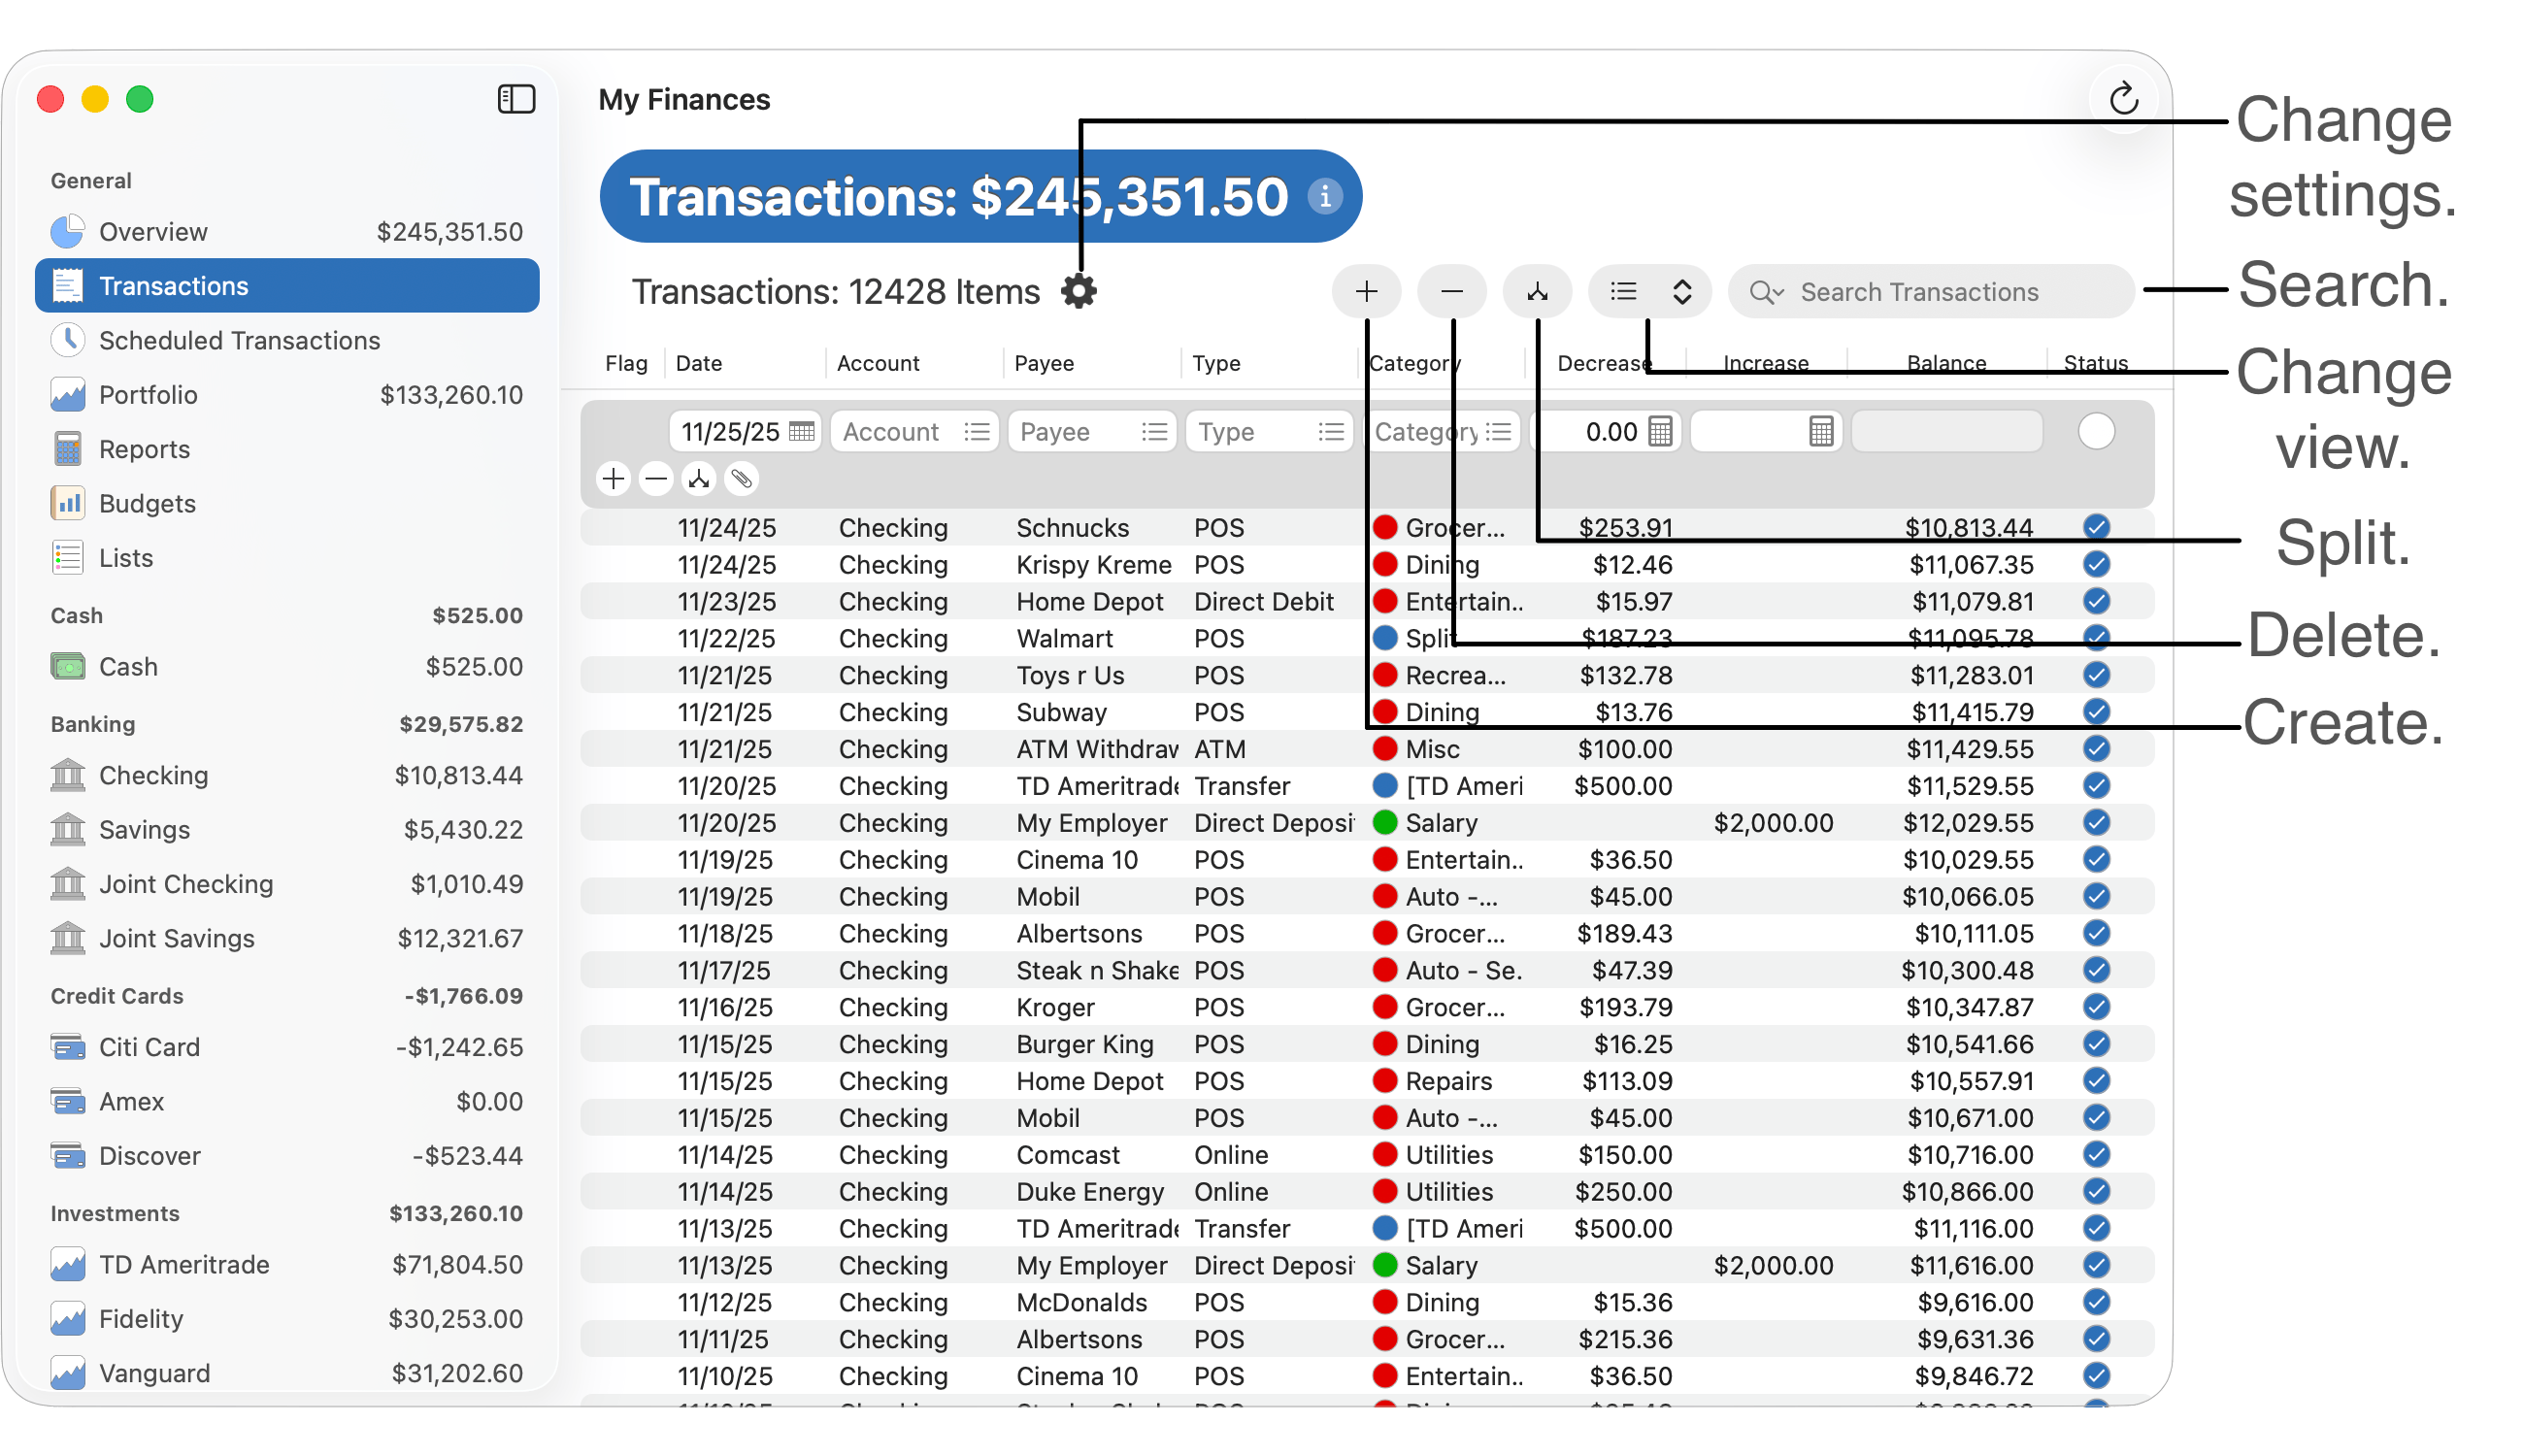This screenshot has height=1456, width=2524.
Task: Open Scheduled Transactions in the sidebar
Action: [x=239, y=340]
